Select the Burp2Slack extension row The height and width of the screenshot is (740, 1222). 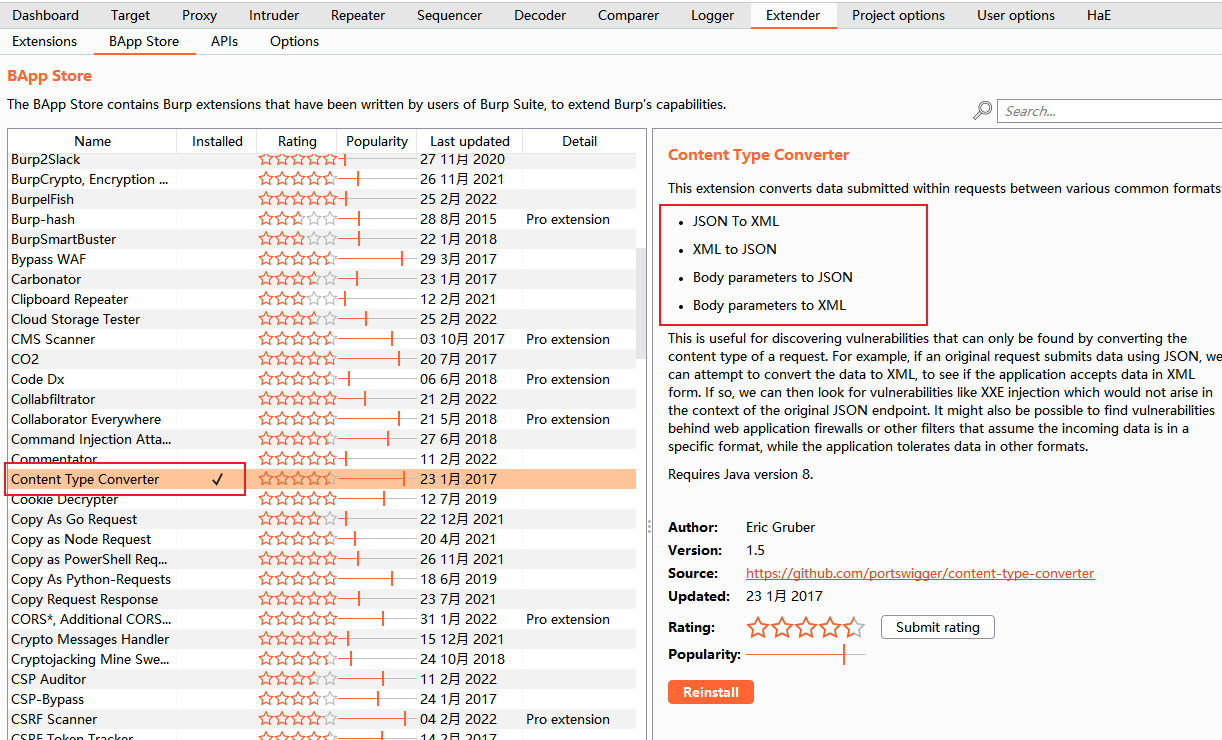322,159
